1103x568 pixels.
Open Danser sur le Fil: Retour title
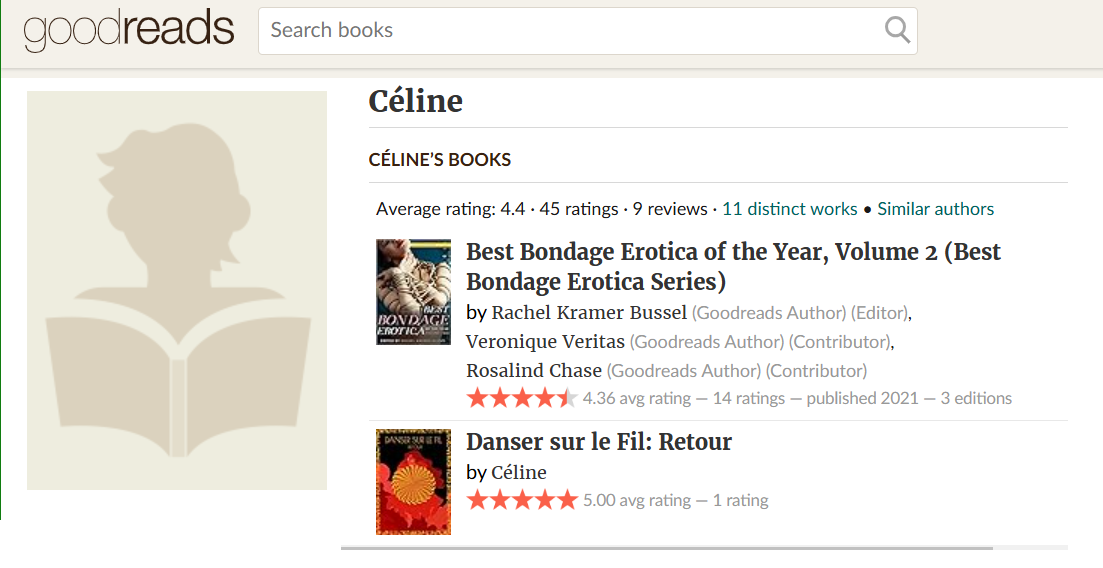click(599, 442)
